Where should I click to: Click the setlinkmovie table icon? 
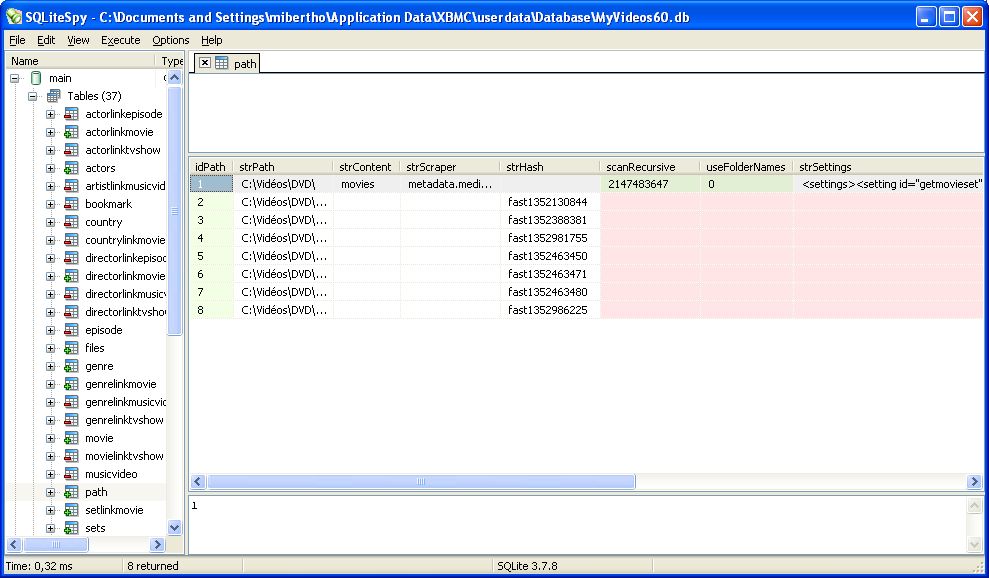click(x=71, y=510)
